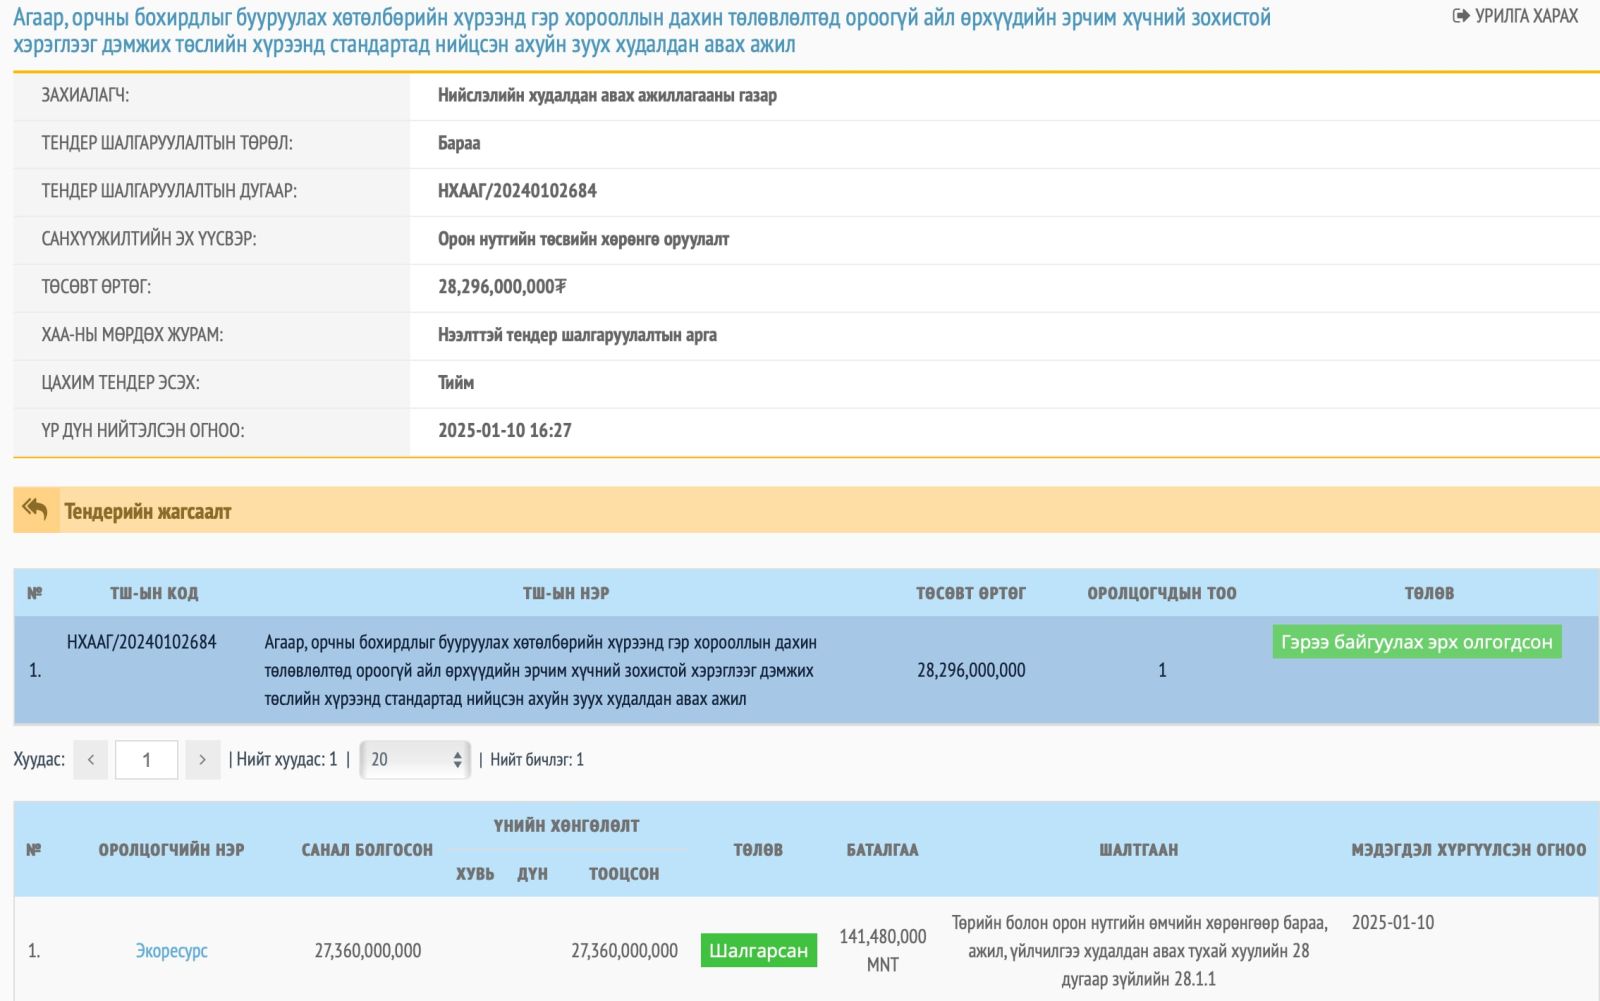Open the Экоресурс participant link

(171, 951)
